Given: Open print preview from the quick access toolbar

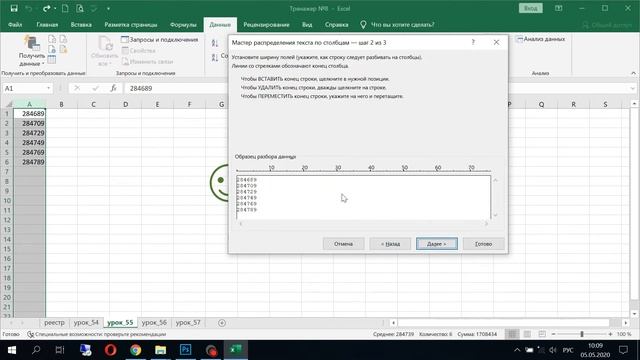Looking at the screenshot, I should (x=80, y=8).
